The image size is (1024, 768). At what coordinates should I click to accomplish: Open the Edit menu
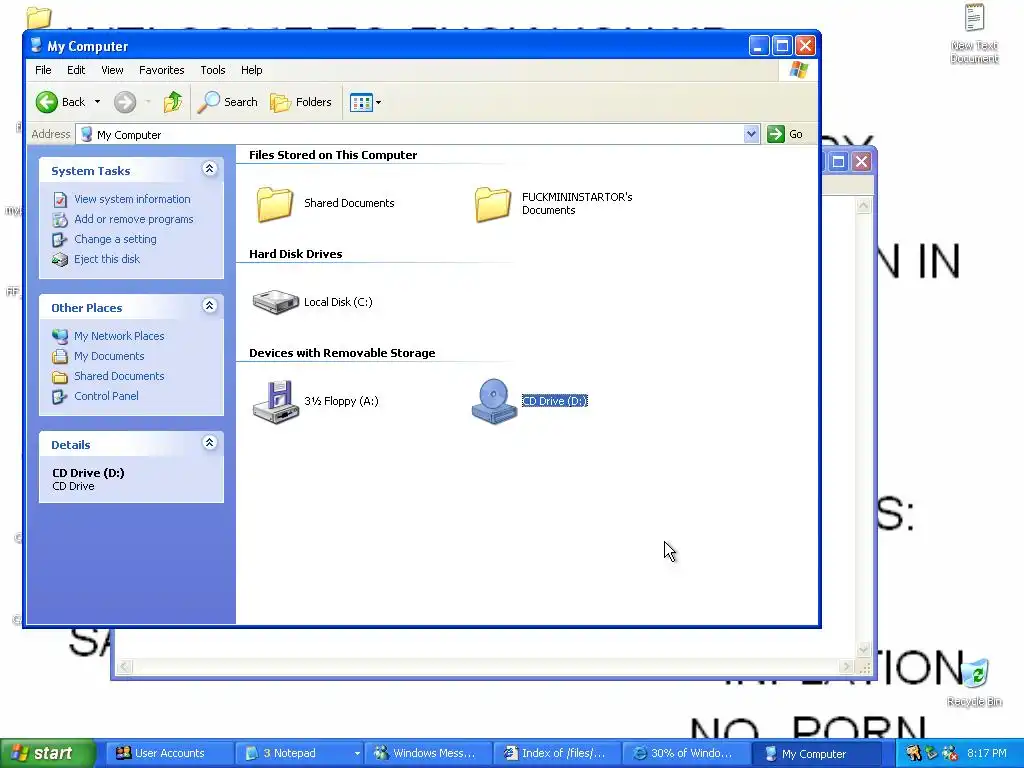tap(76, 70)
